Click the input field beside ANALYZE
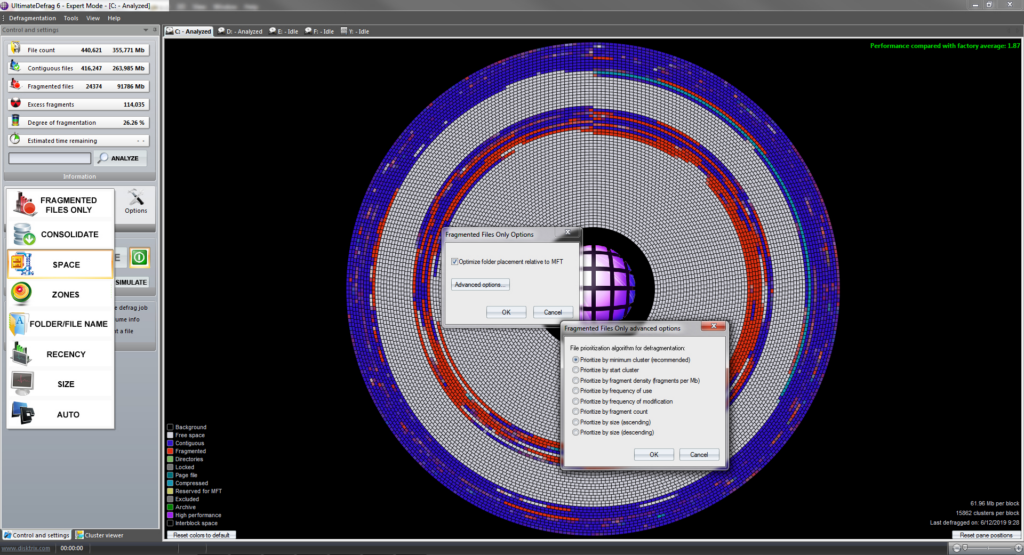The width and height of the screenshot is (1024, 555). tap(50, 158)
